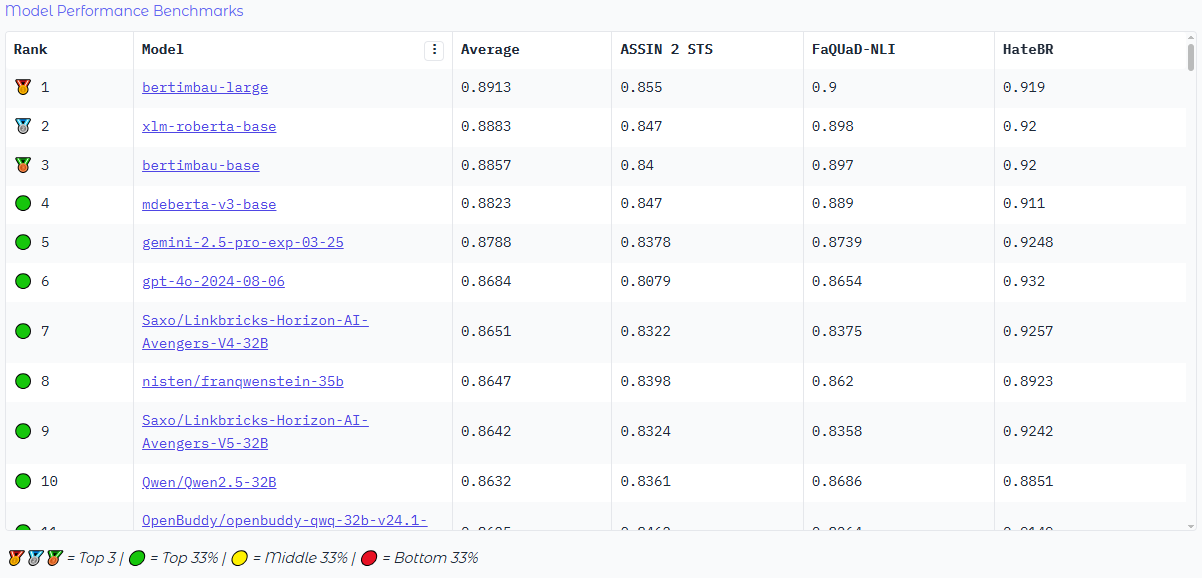Select the Average value 0.8632
Image resolution: width=1202 pixels, height=578 pixels.
(486, 481)
